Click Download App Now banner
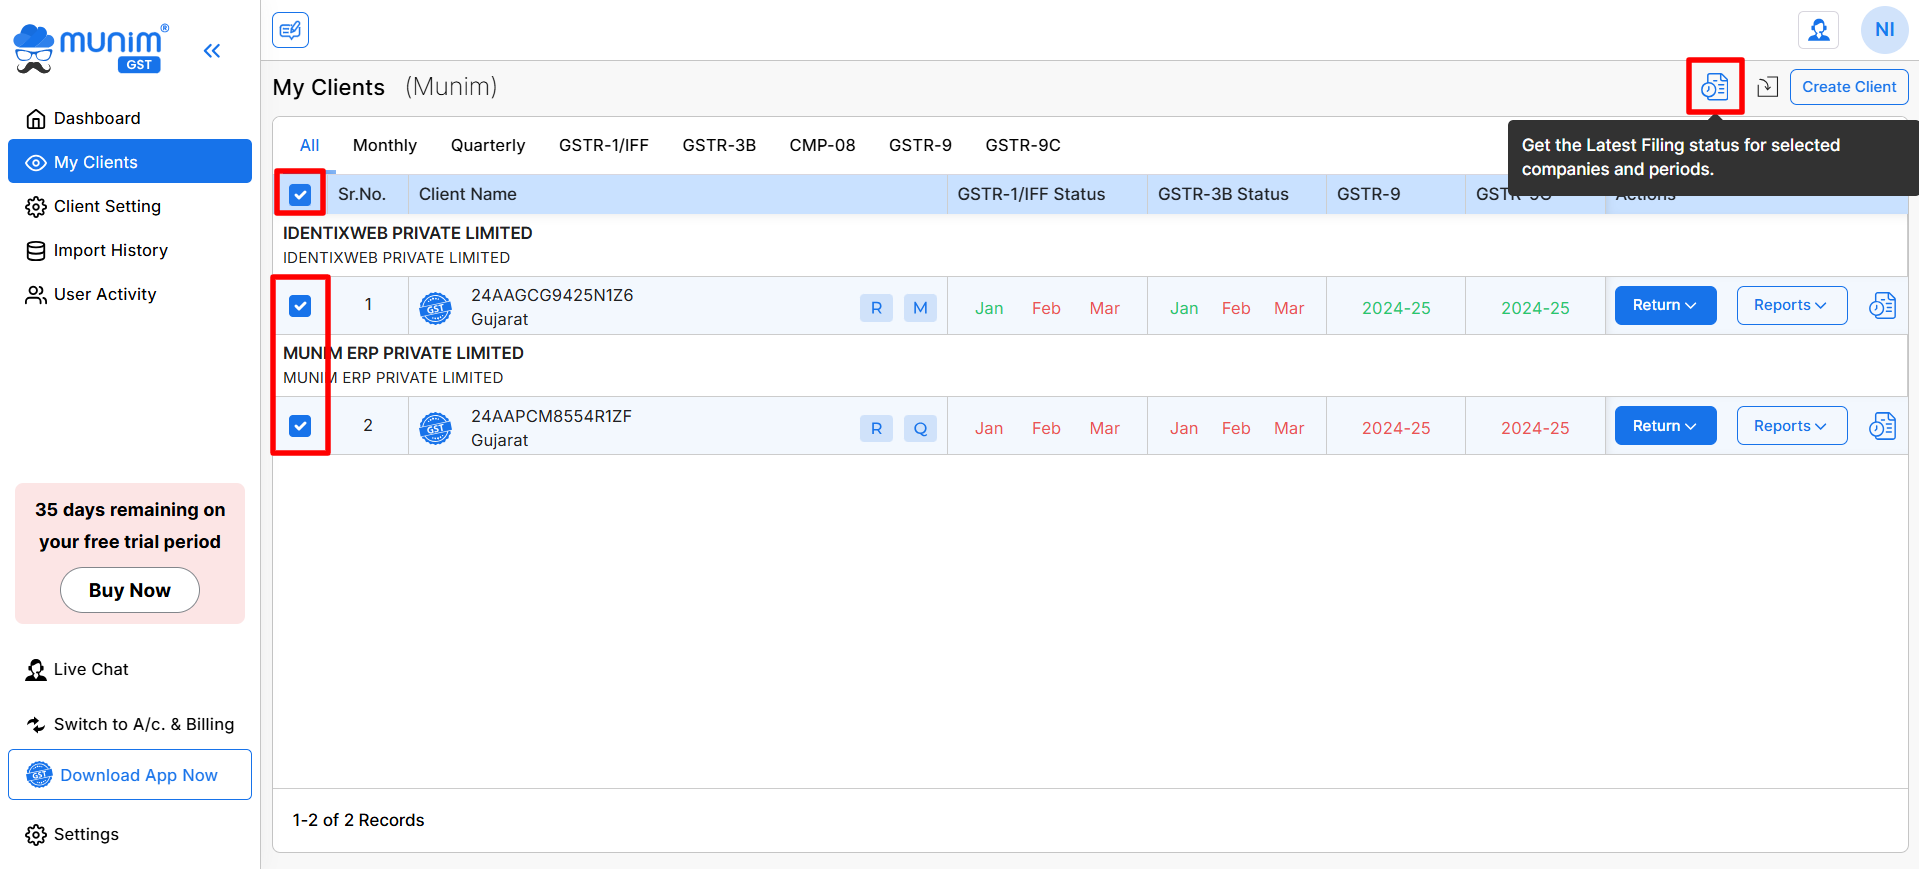1919x869 pixels. 130,775
